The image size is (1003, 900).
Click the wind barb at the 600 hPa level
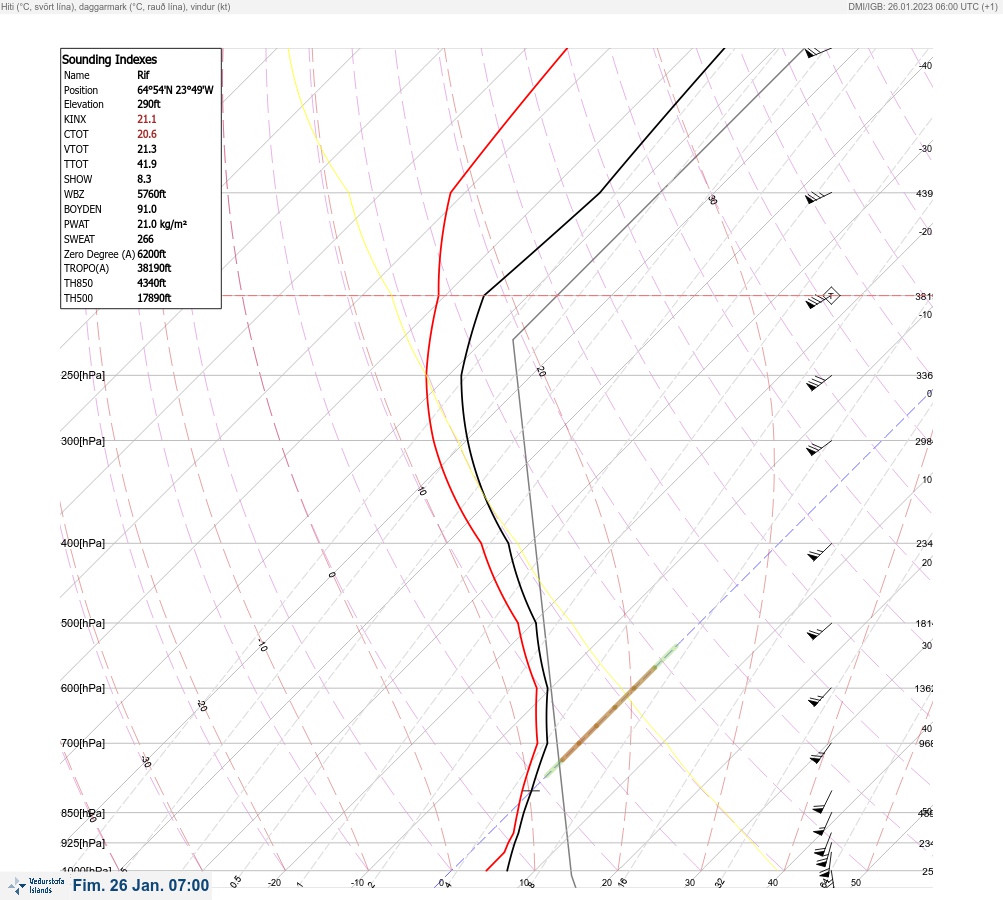820,697
